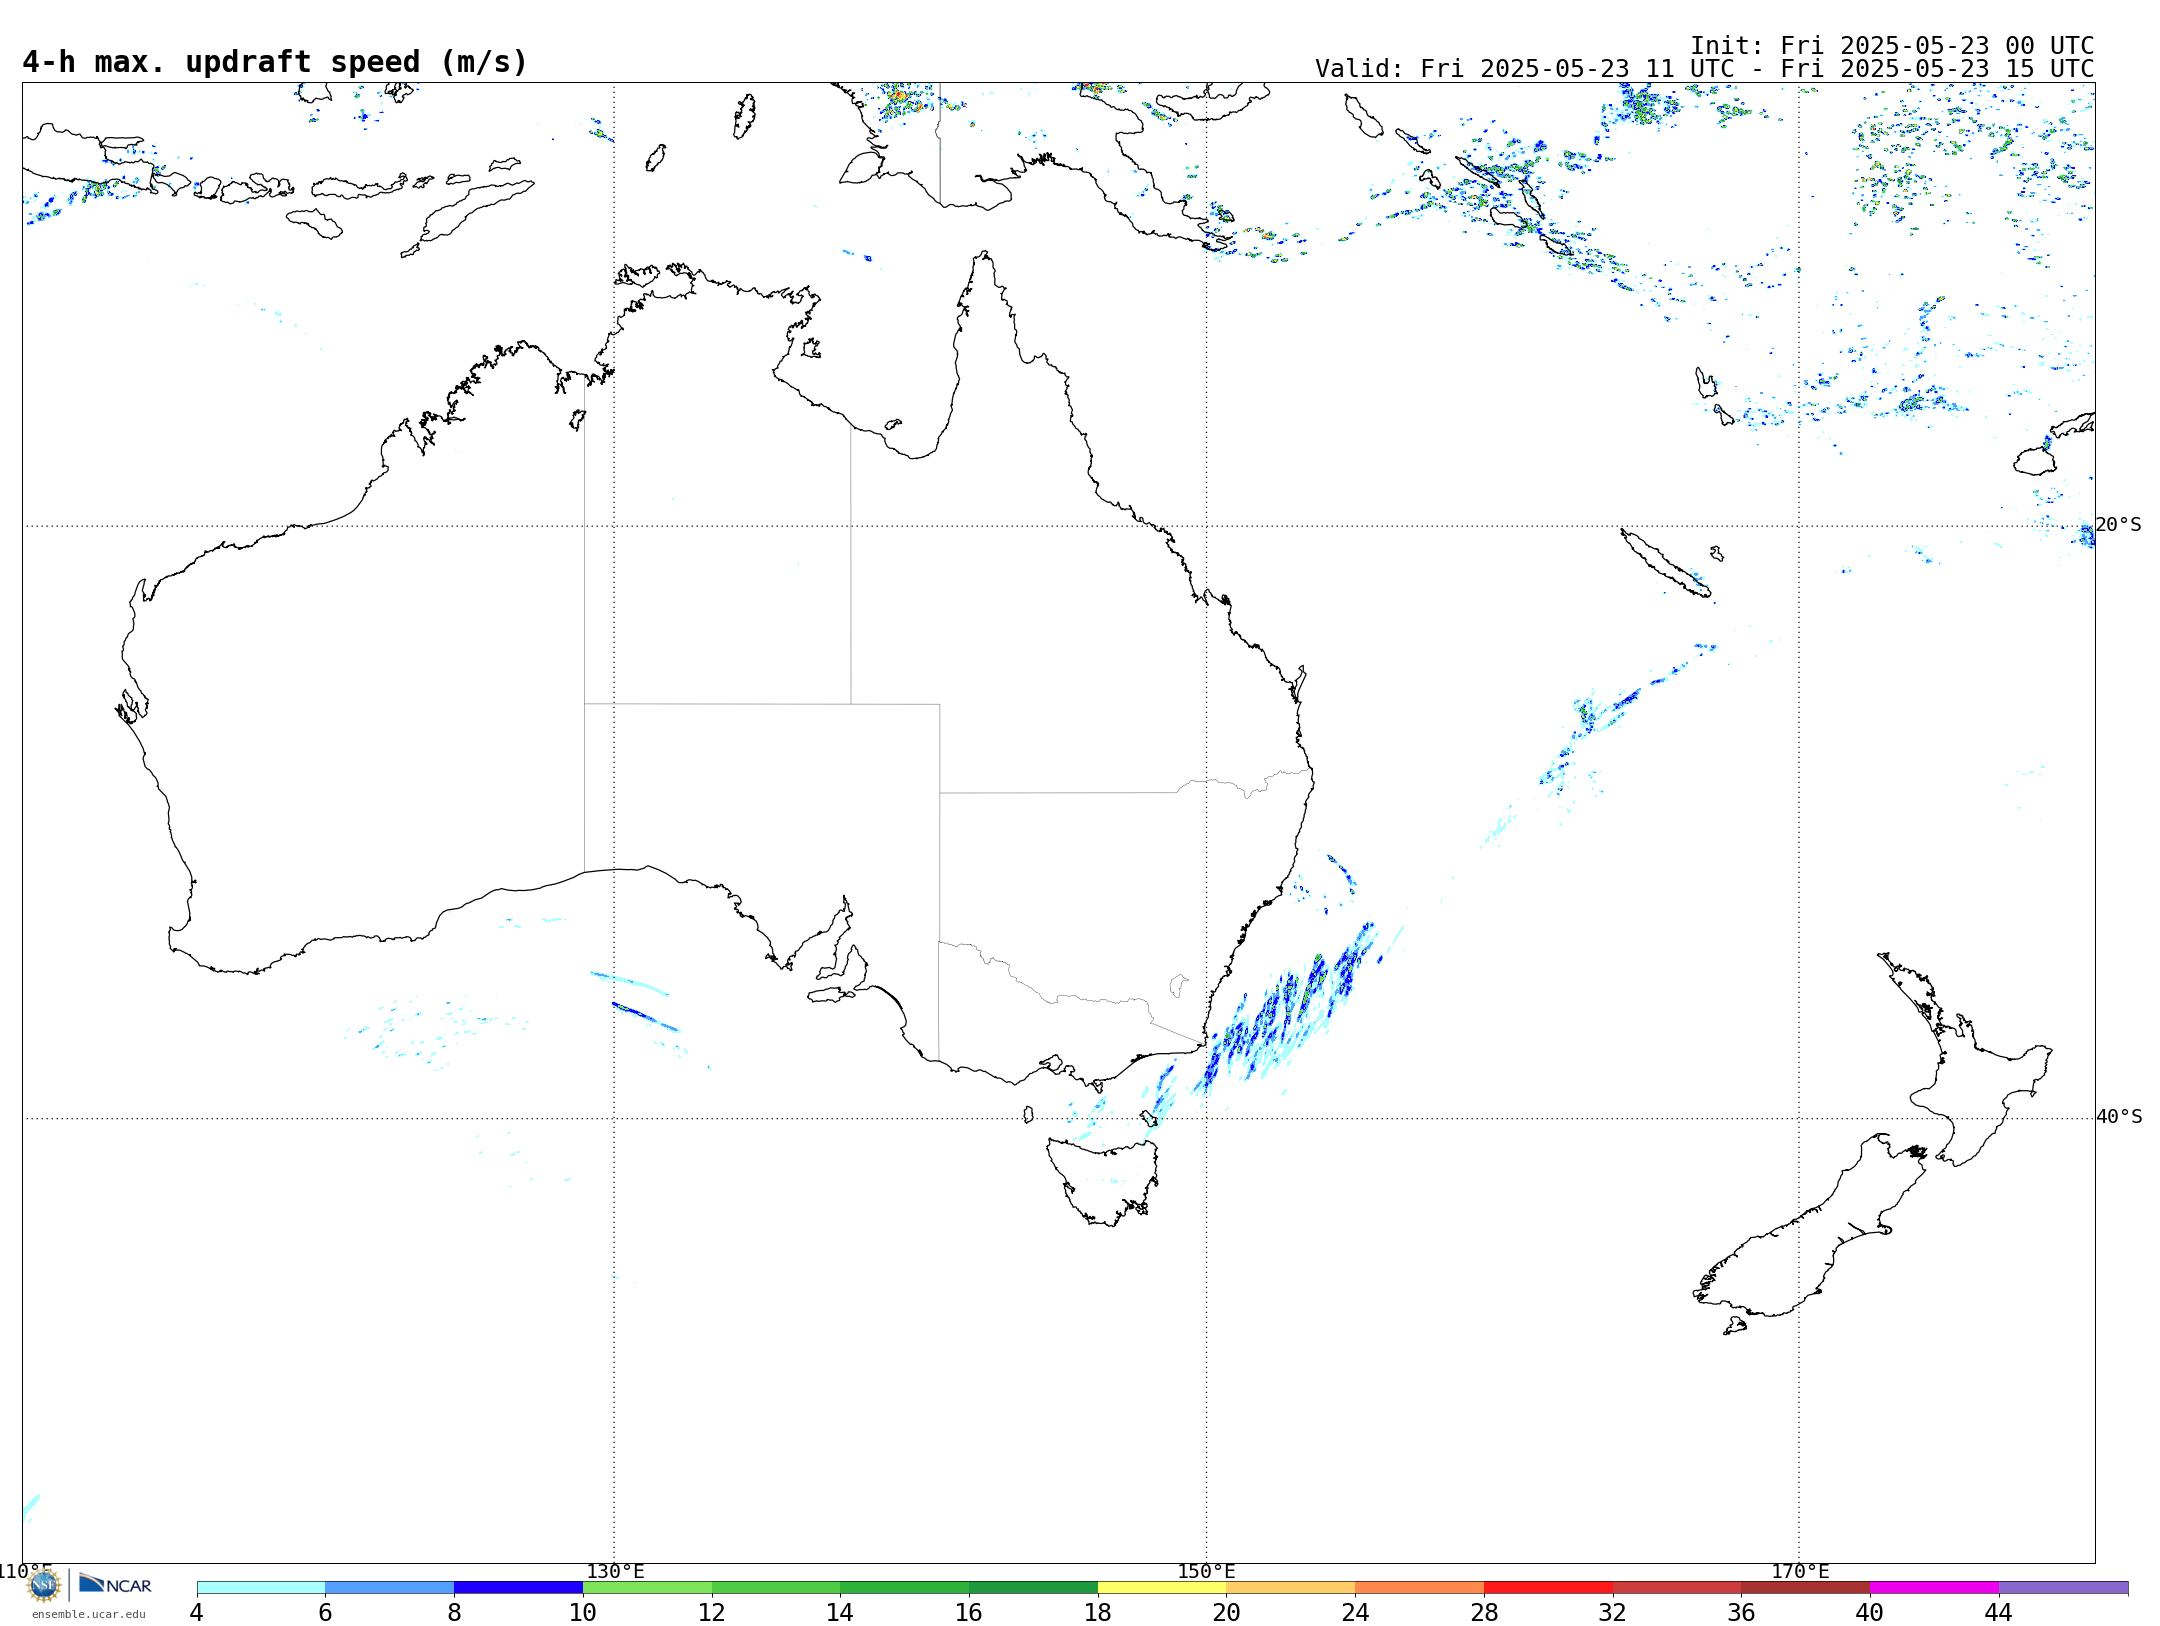Select the plot title '4-h max. updraft speed (m/s)'
The height and width of the screenshot is (1626, 2160).
275,62
